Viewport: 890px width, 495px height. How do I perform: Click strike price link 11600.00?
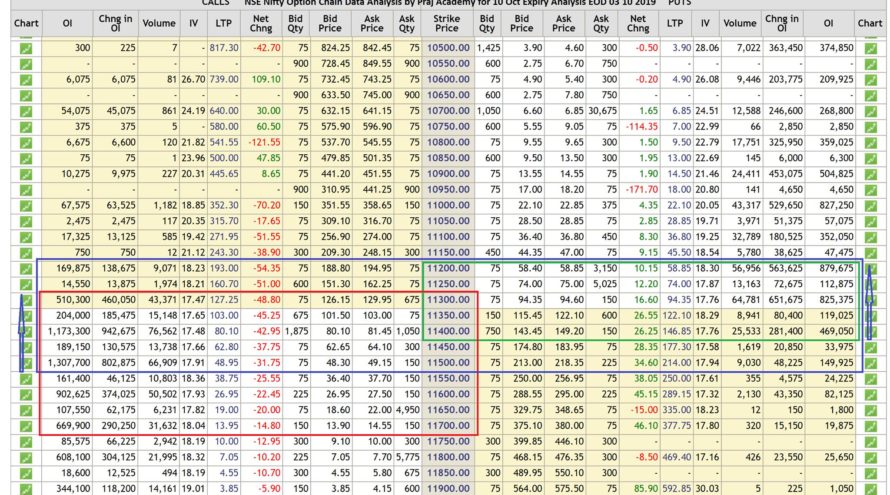448,394
